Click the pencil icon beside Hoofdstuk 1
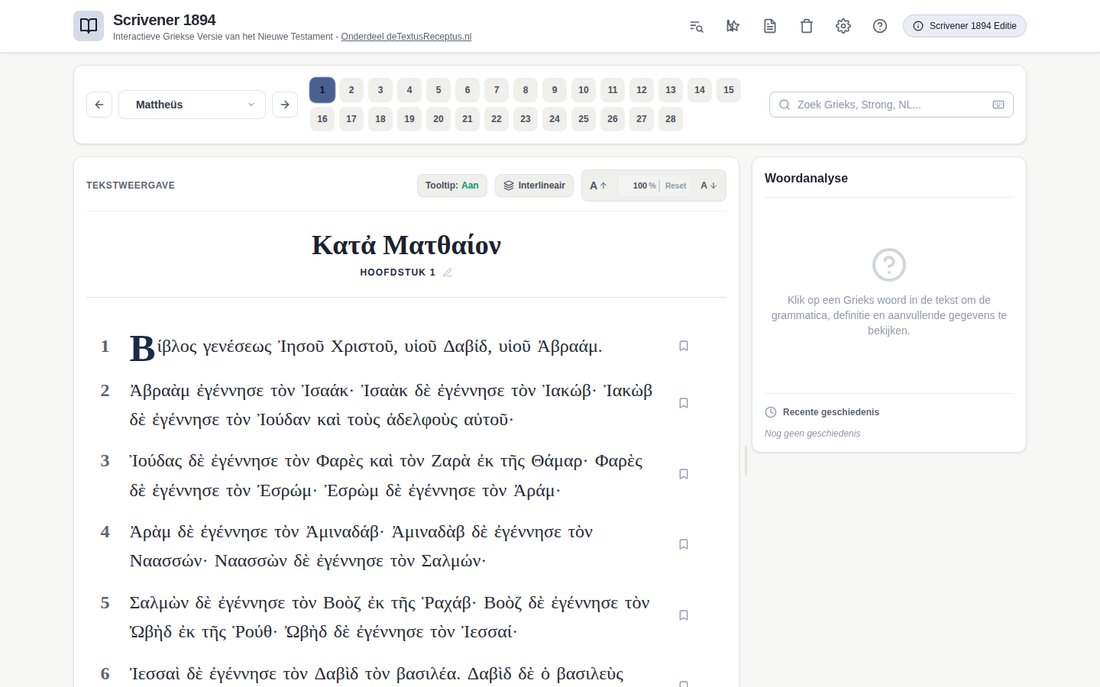This screenshot has width=1100, height=687. tap(448, 272)
